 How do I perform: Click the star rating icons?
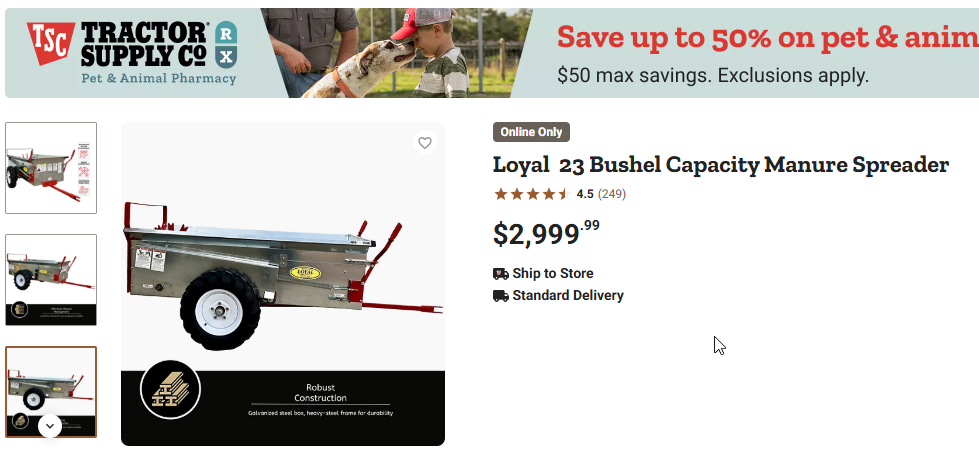[531, 194]
